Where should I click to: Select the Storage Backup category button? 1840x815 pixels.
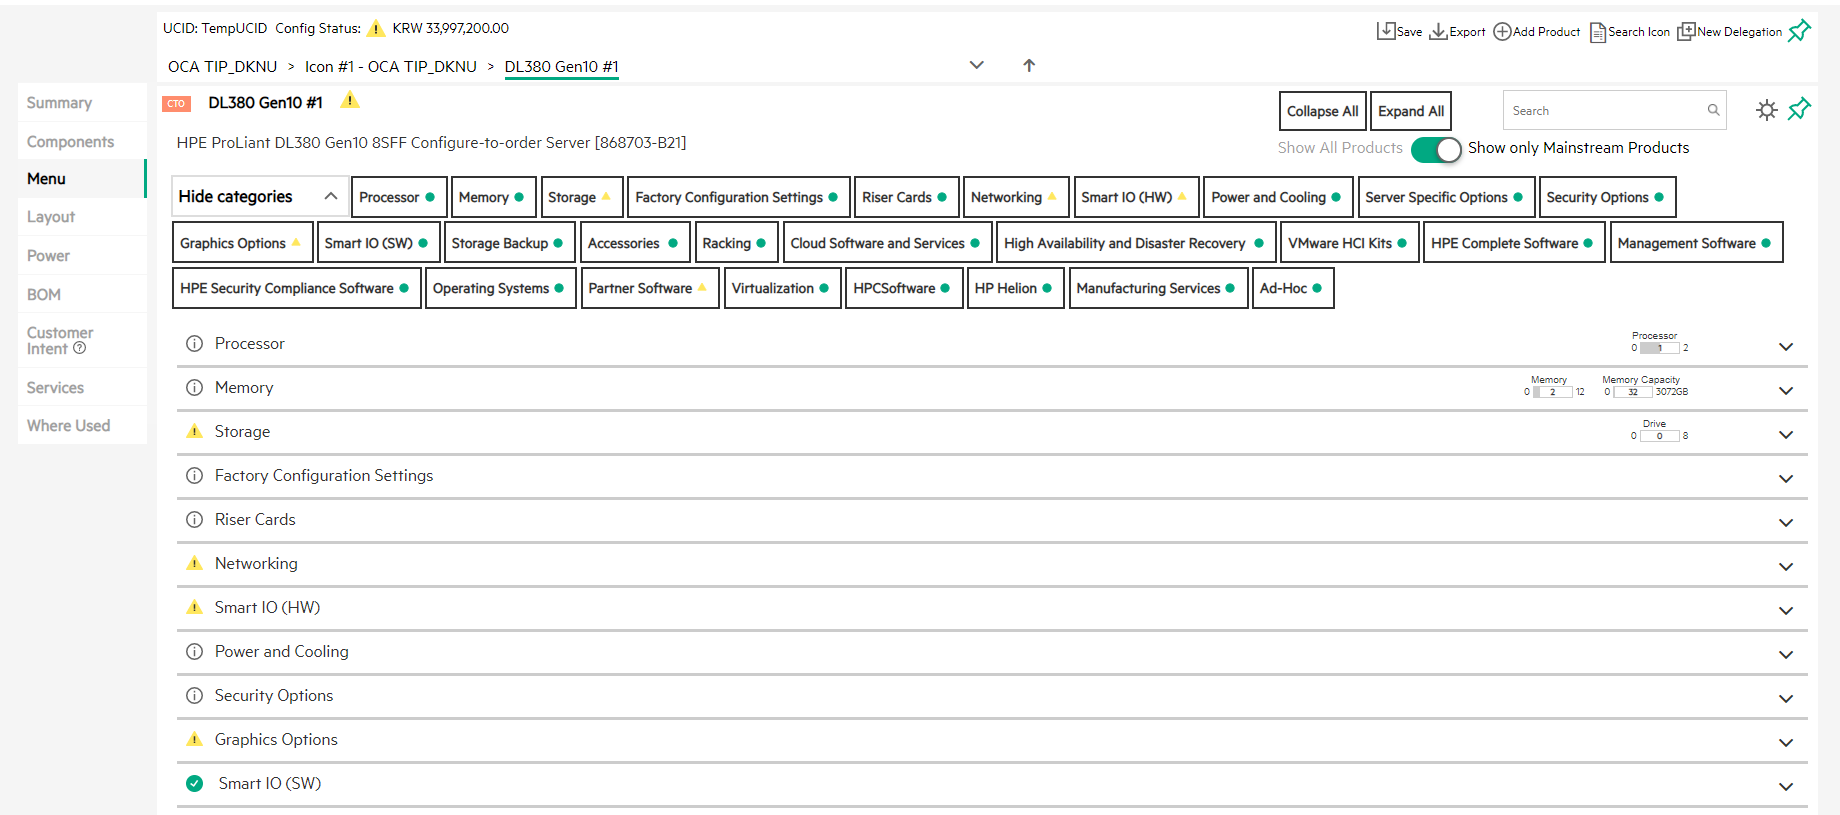(509, 243)
